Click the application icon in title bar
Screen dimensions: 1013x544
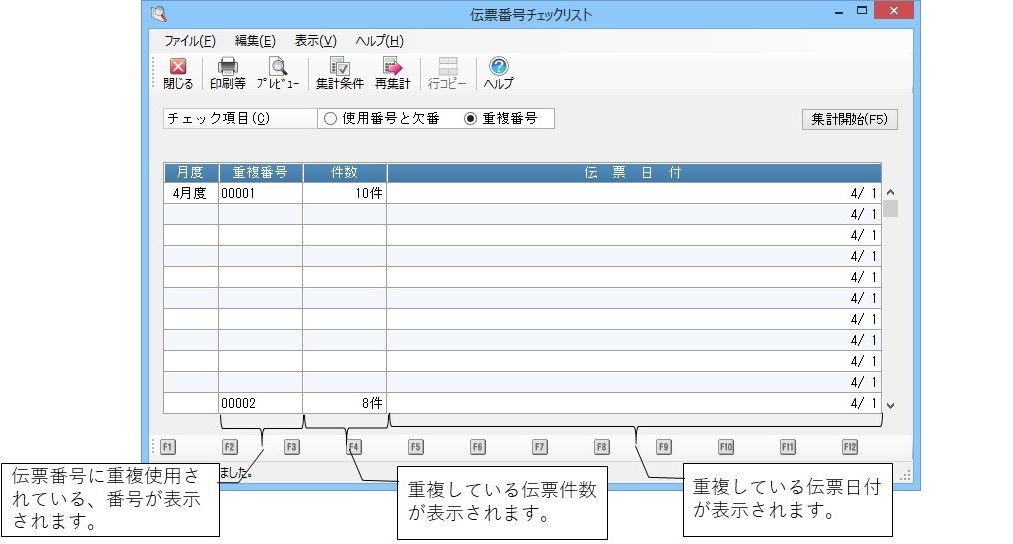pos(158,14)
